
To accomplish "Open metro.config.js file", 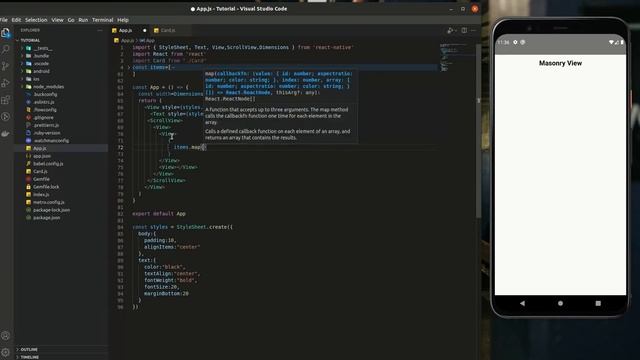I will [x=49, y=202].
